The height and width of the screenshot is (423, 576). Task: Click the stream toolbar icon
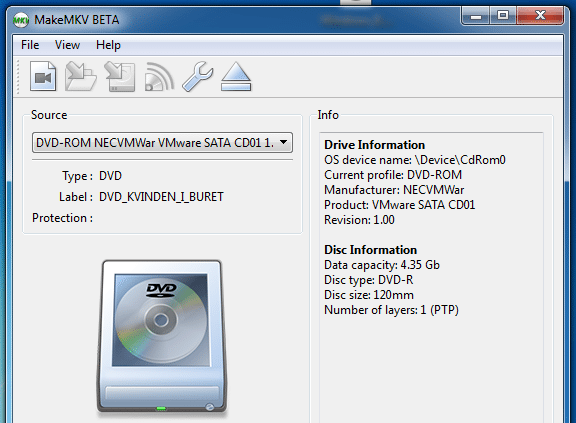[159, 76]
